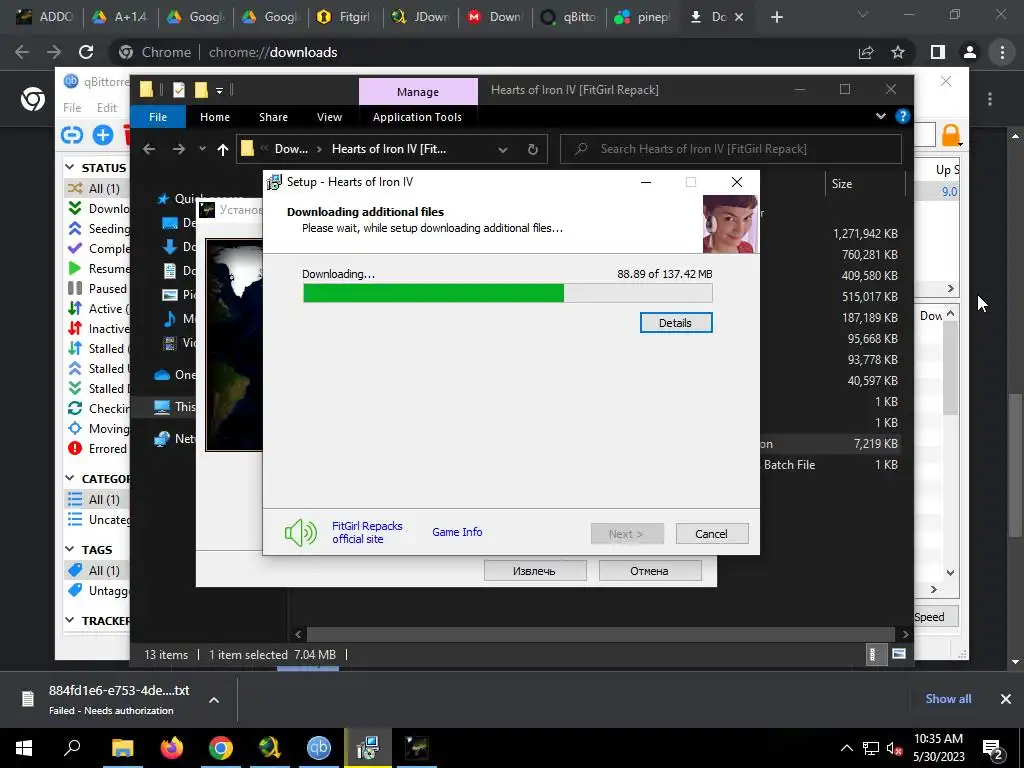The height and width of the screenshot is (768, 1024).
Task: Open the address bar history dropdown
Action: pos(503,150)
